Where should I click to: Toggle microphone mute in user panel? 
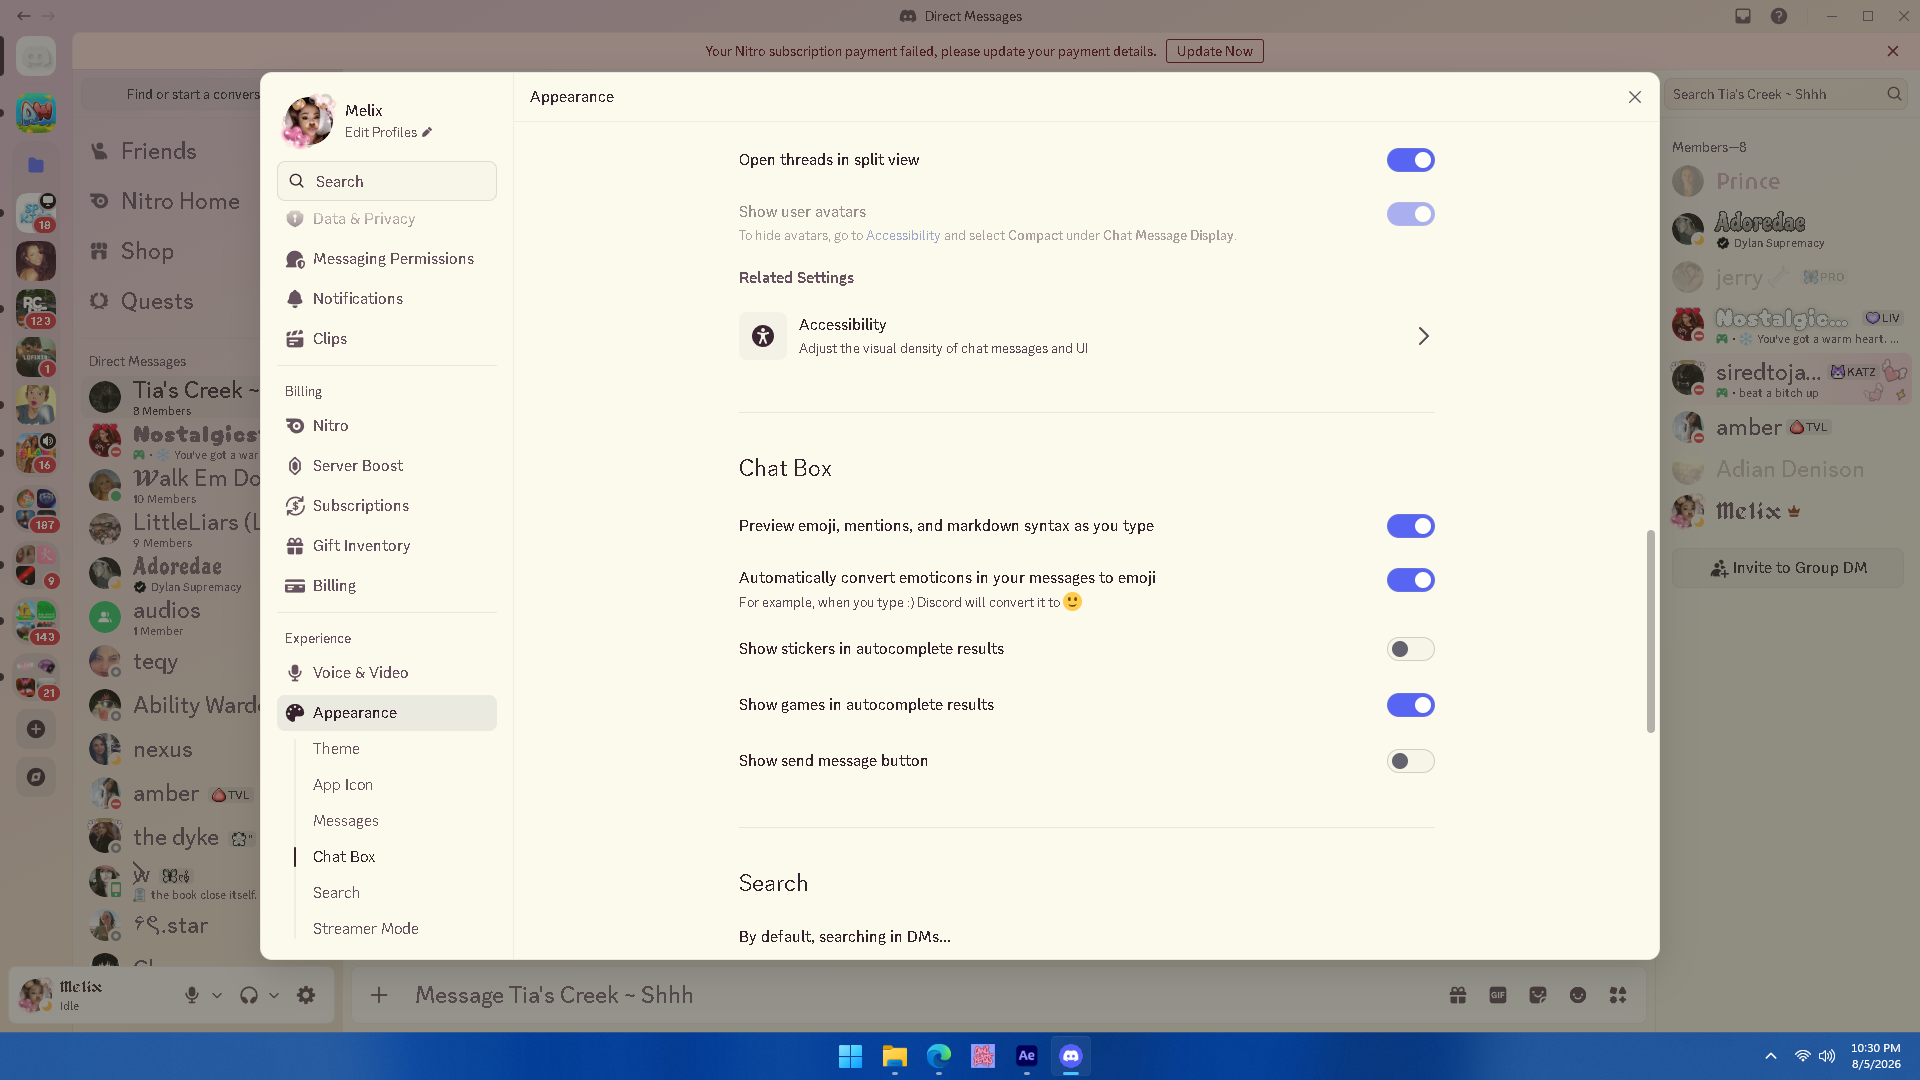(192, 995)
